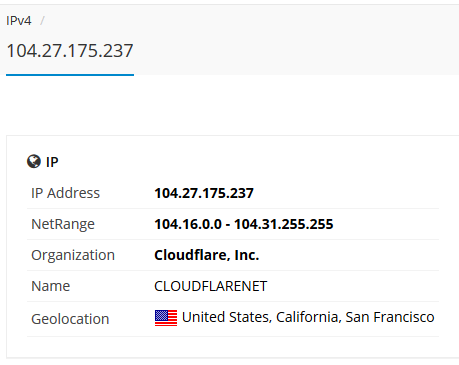Click the globe icon beside IP
Viewport: 459px width, 365px height.
[34, 162]
